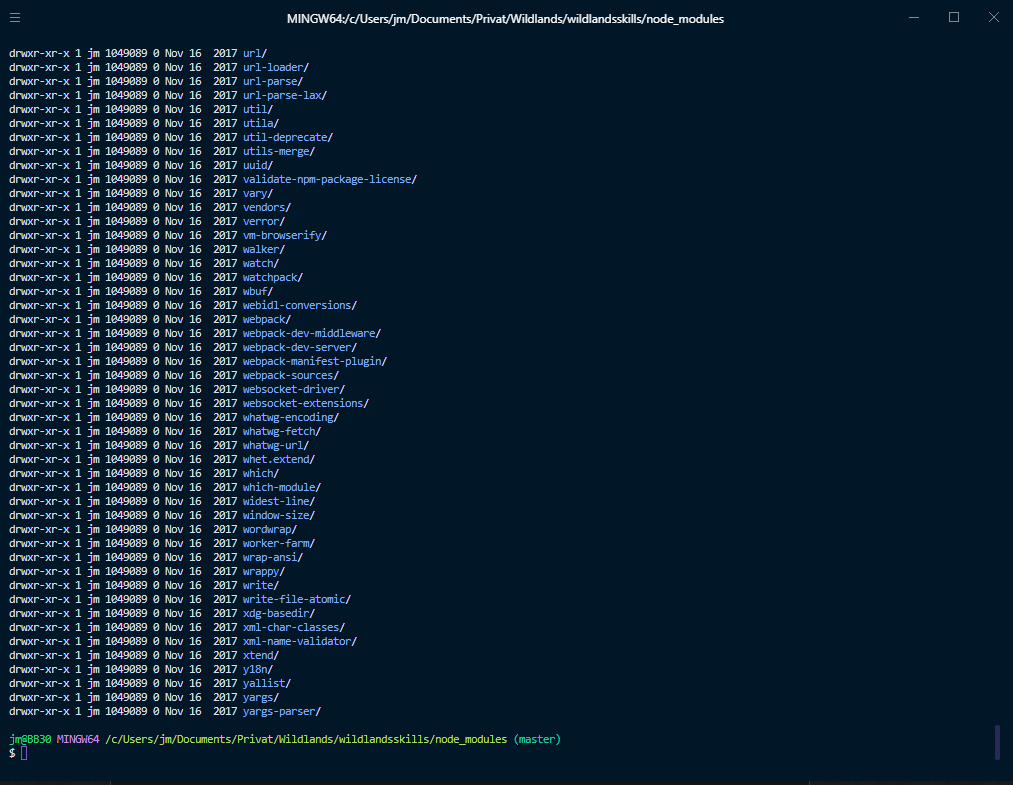Close the MINGW64 terminal window

[994, 18]
